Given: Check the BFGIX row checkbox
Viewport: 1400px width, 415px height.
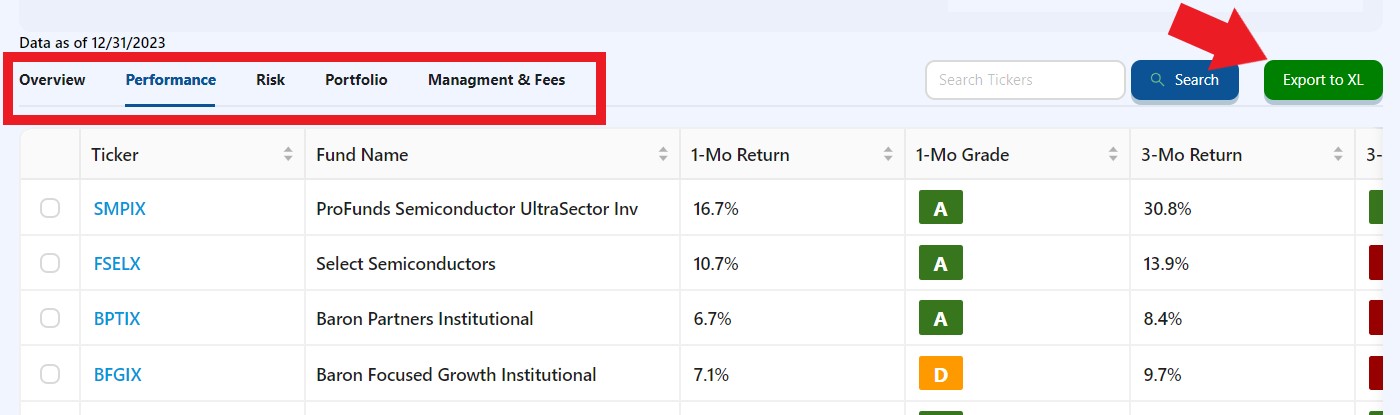Looking at the screenshot, I should (x=50, y=374).
